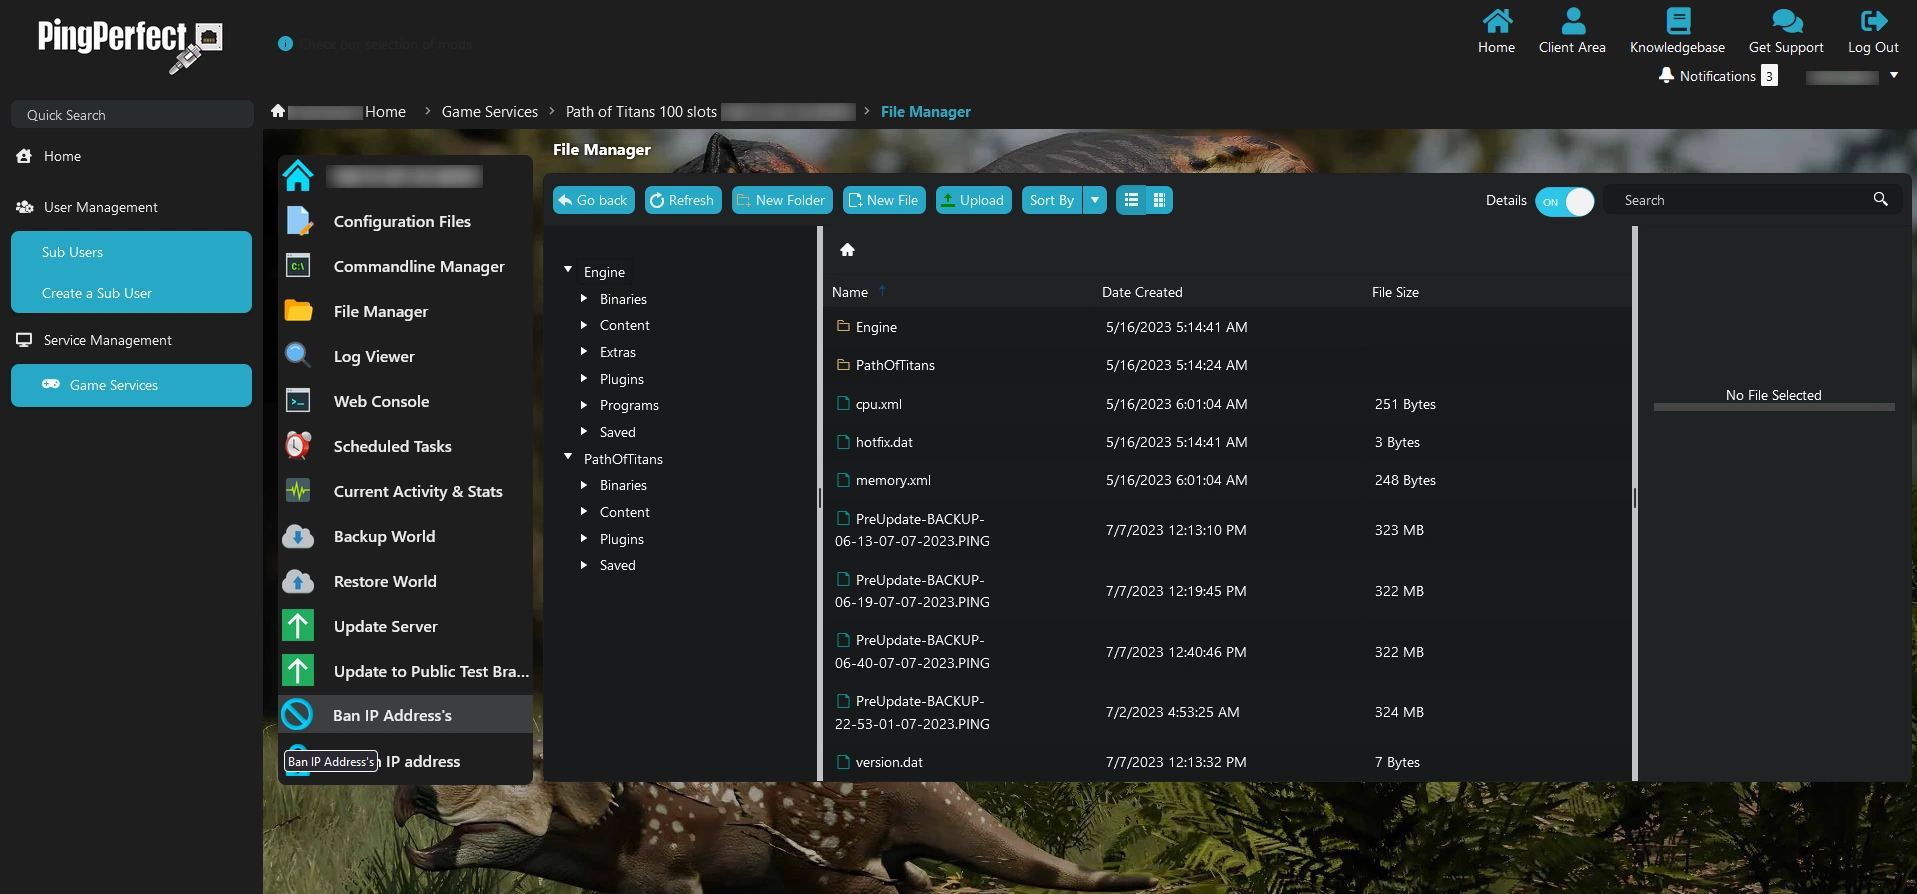Click the file search input field
Image resolution: width=1917 pixels, height=894 pixels.
point(1740,200)
